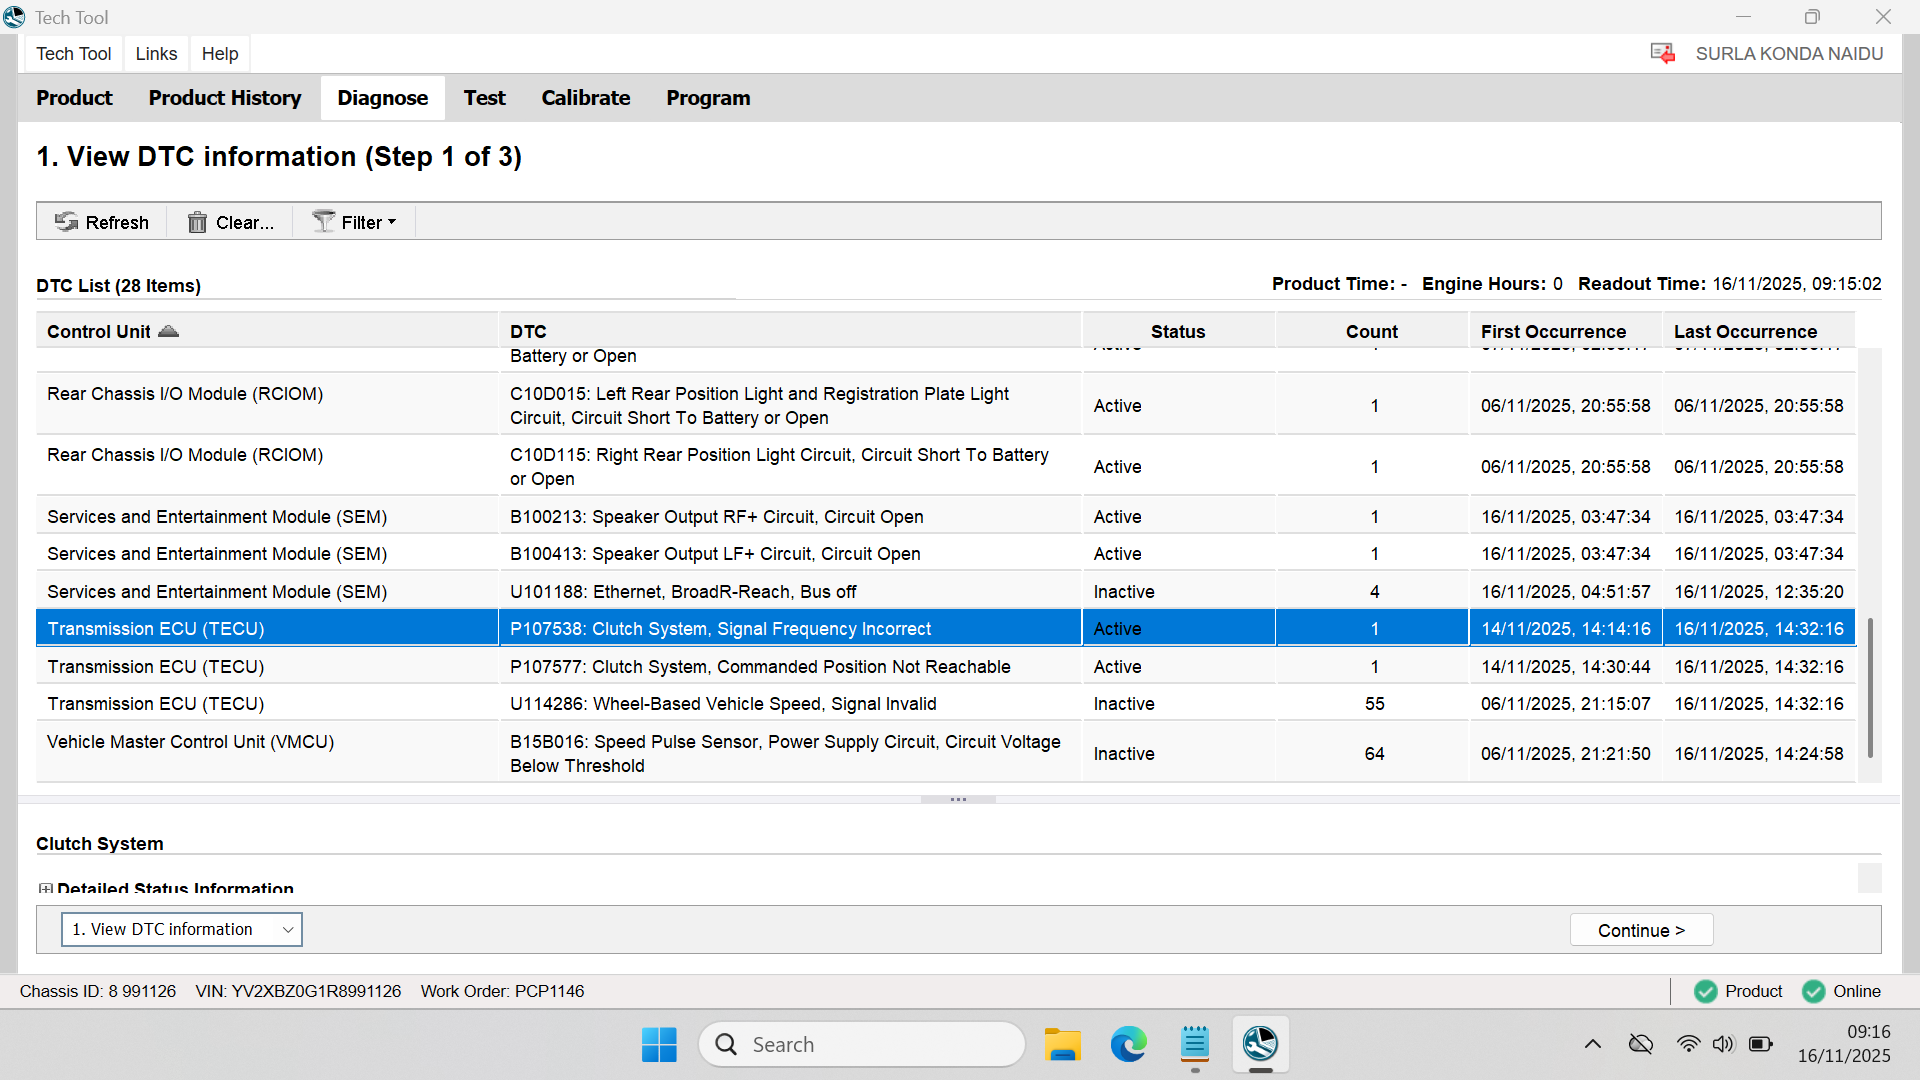Click the volume speaker tray icon
Screen dimensions: 1920x1080
(1723, 1044)
